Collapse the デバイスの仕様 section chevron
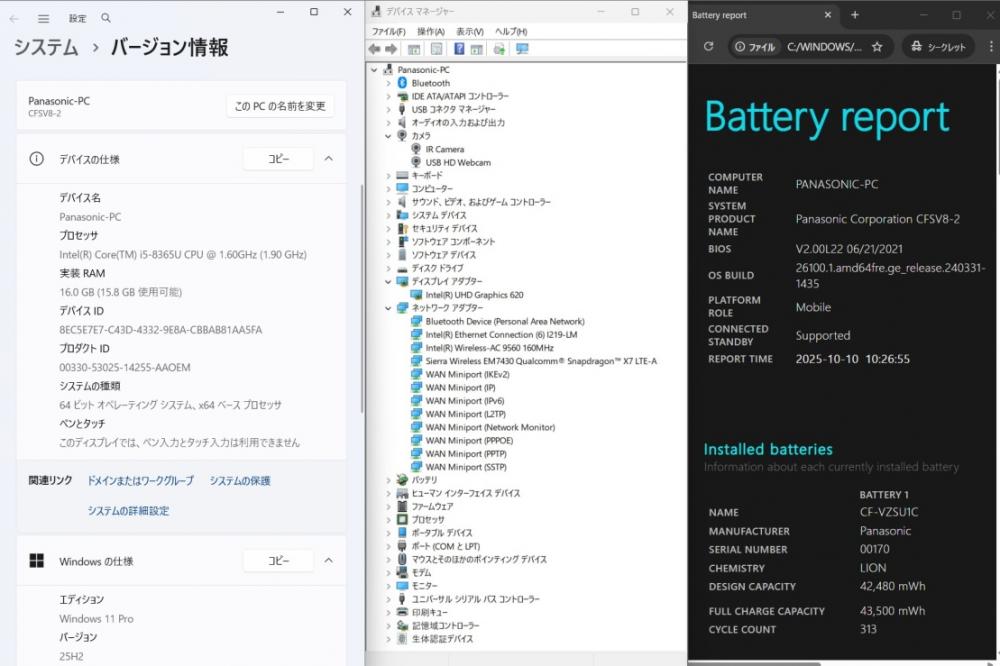This screenshot has width=1000, height=666. [x=328, y=159]
